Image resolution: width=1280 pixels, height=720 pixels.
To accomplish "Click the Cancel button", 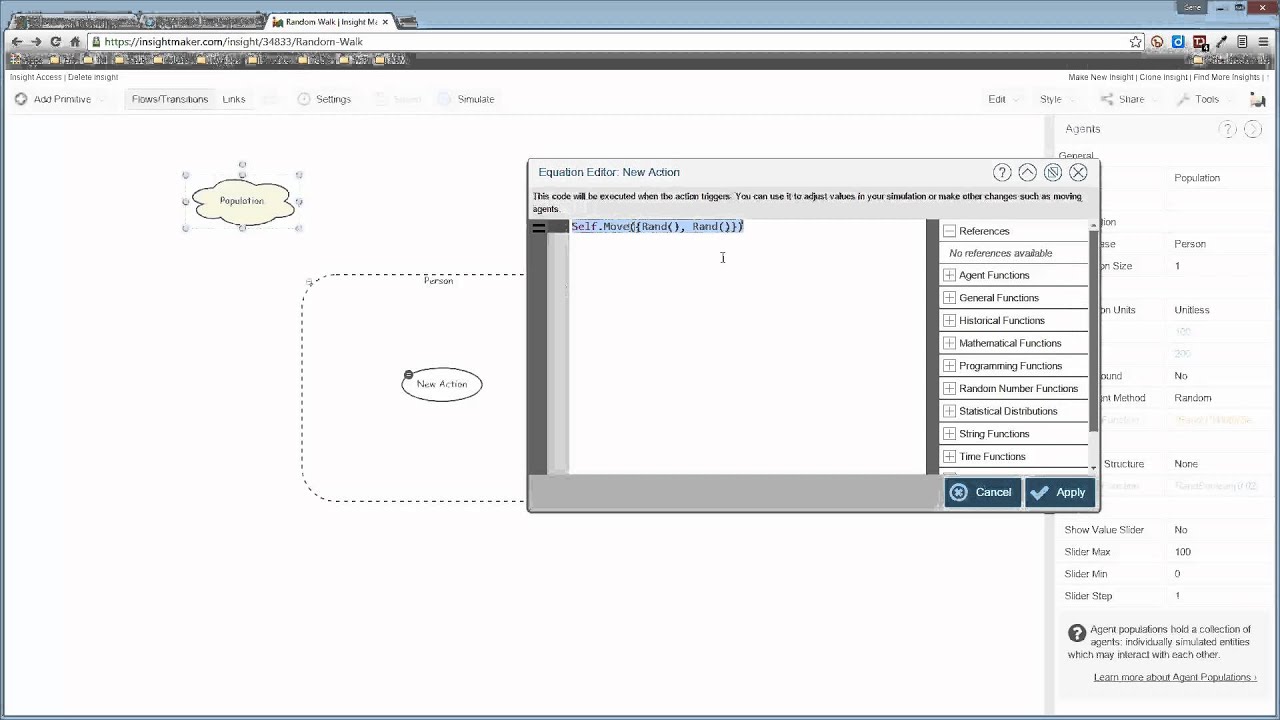I will click(982, 492).
